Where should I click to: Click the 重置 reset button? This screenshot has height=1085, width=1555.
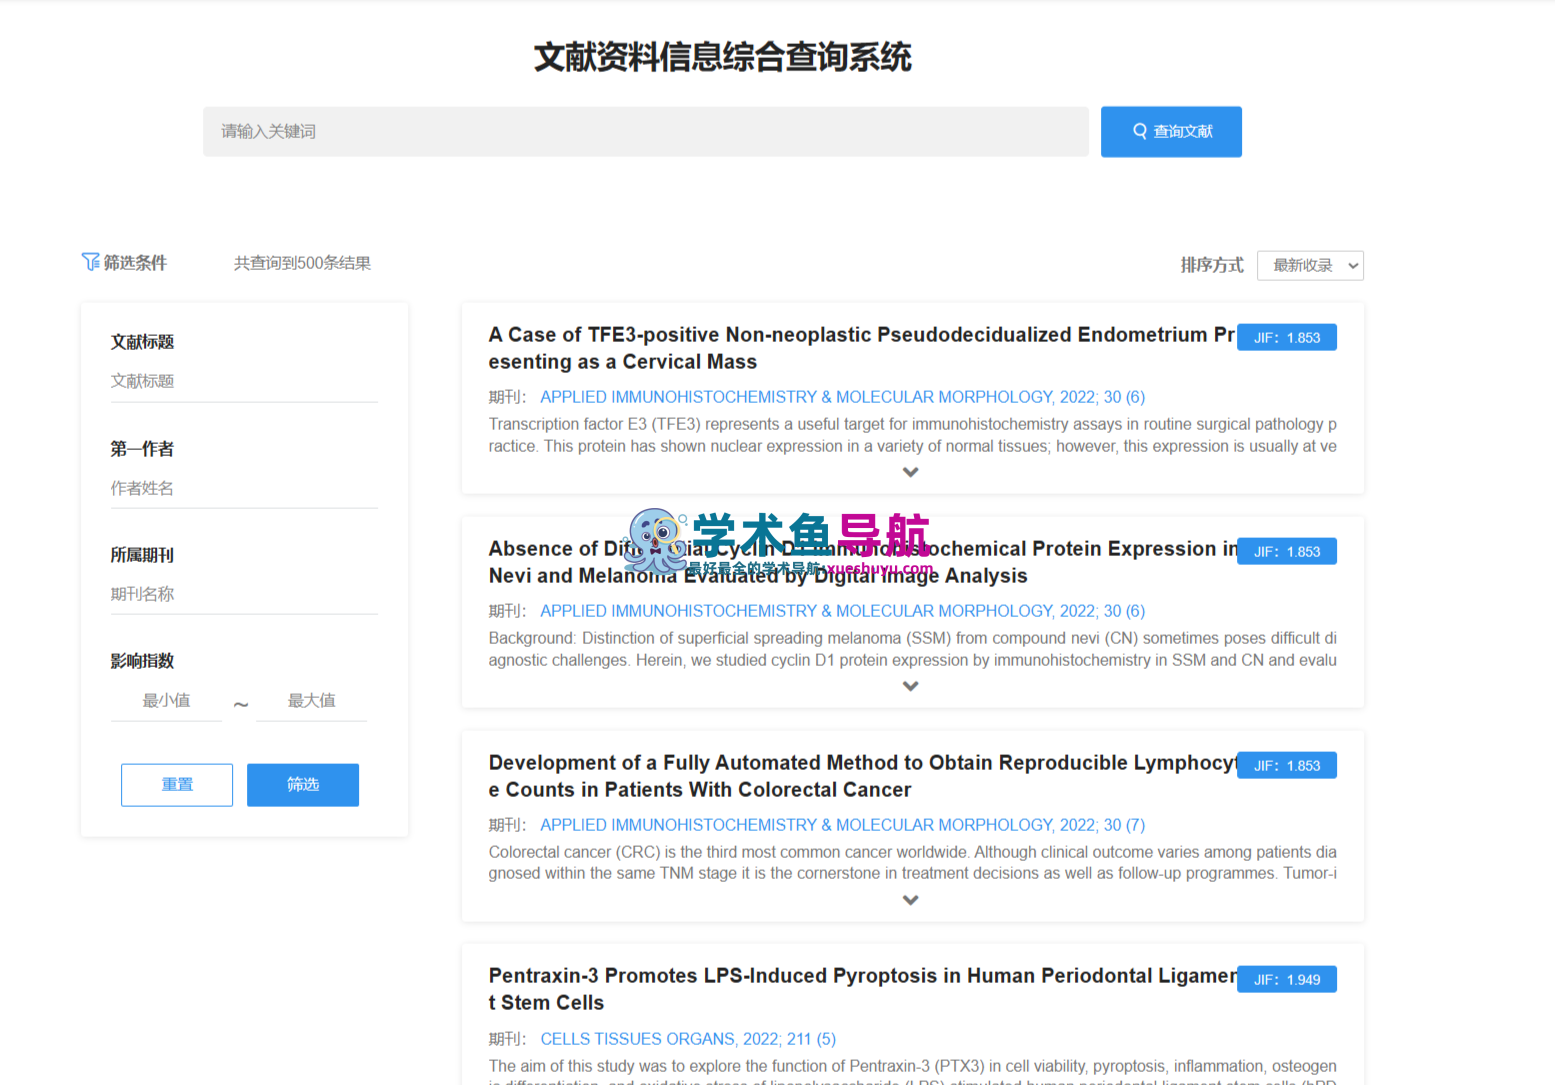pyautogui.click(x=177, y=785)
